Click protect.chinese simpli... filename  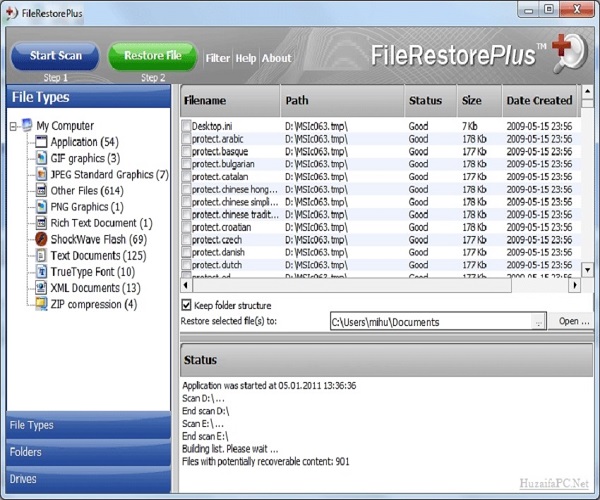pos(235,202)
